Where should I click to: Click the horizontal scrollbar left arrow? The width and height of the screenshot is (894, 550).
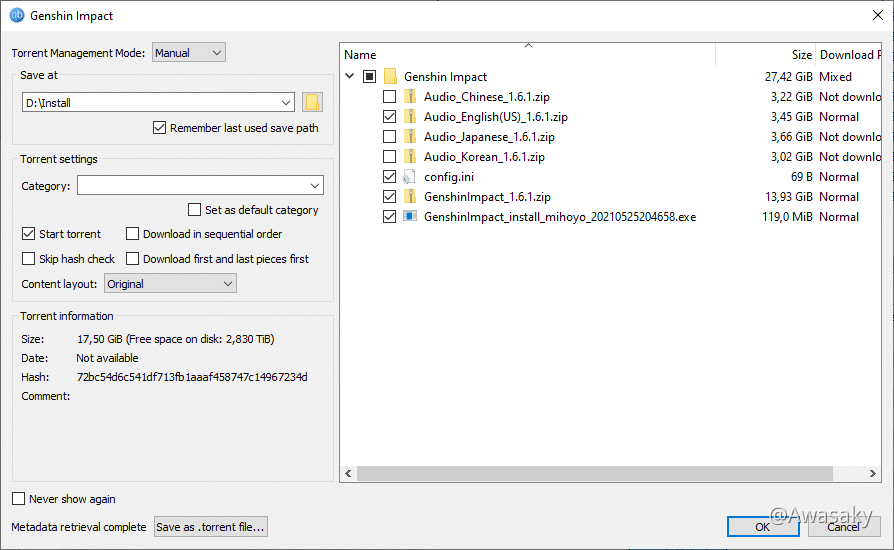click(x=348, y=473)
